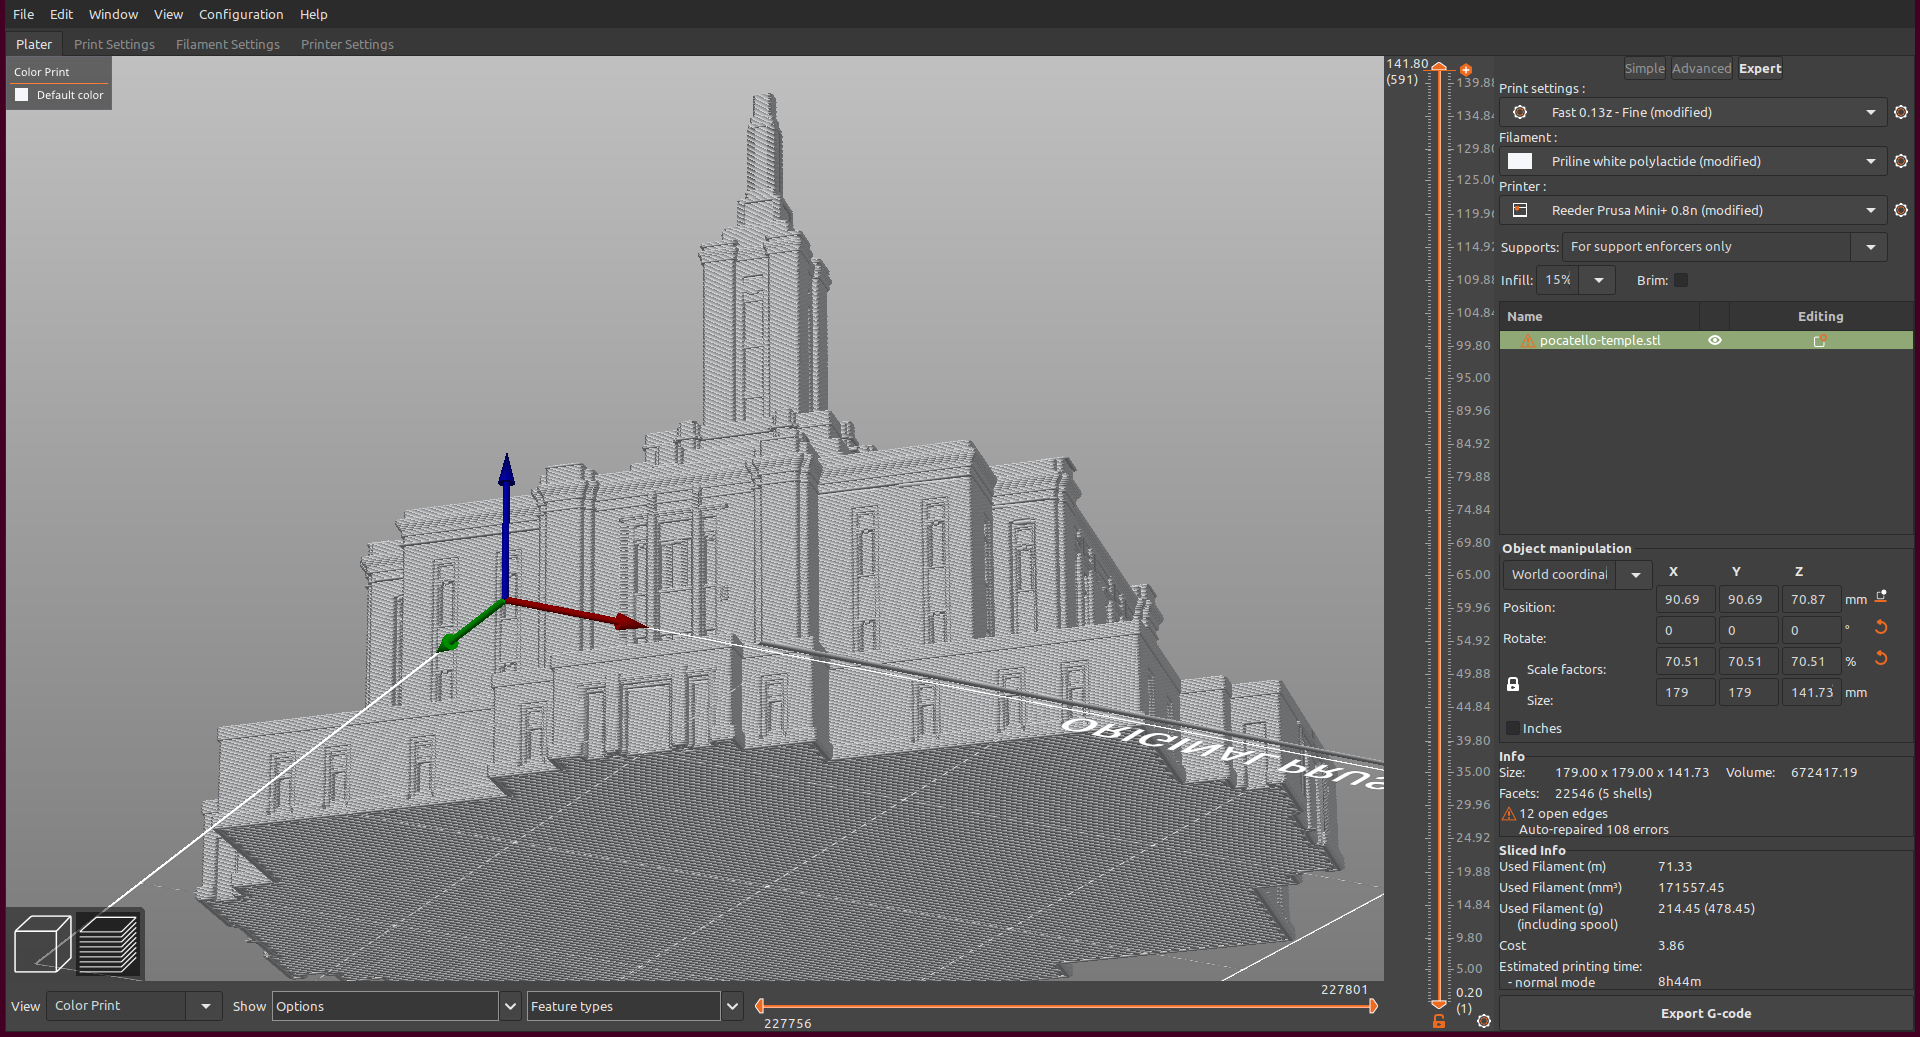This screenshot has width=1920, height=1037.
Task: Open vertical slider settings cog
Action: 1484,1021
